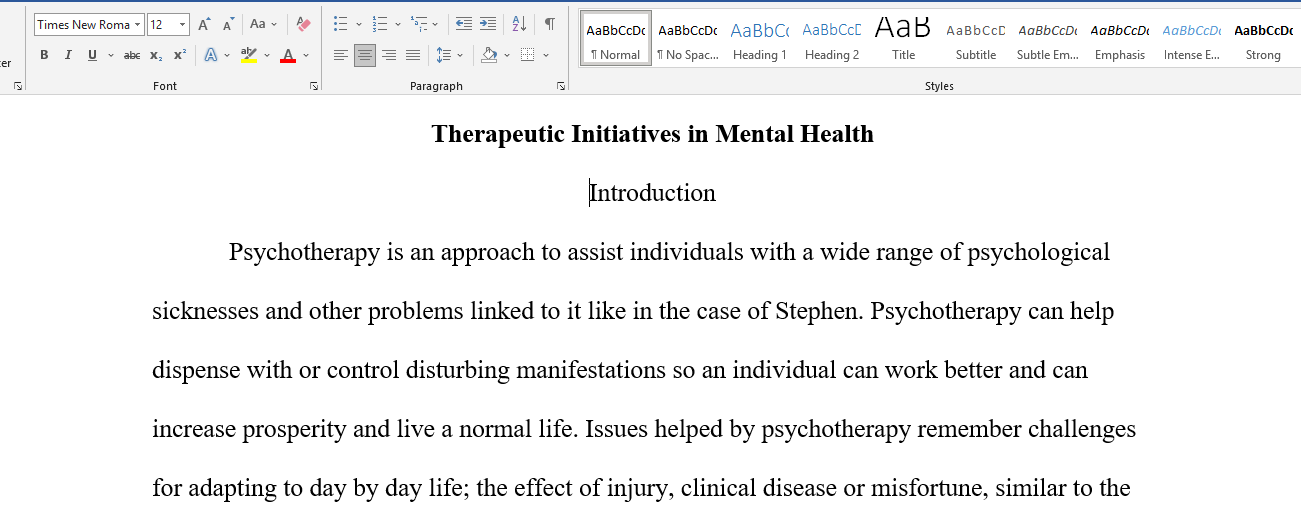Open font size 12 dropdown
This screenshot has width=1301, height=526.
click(x=183, y=24)
